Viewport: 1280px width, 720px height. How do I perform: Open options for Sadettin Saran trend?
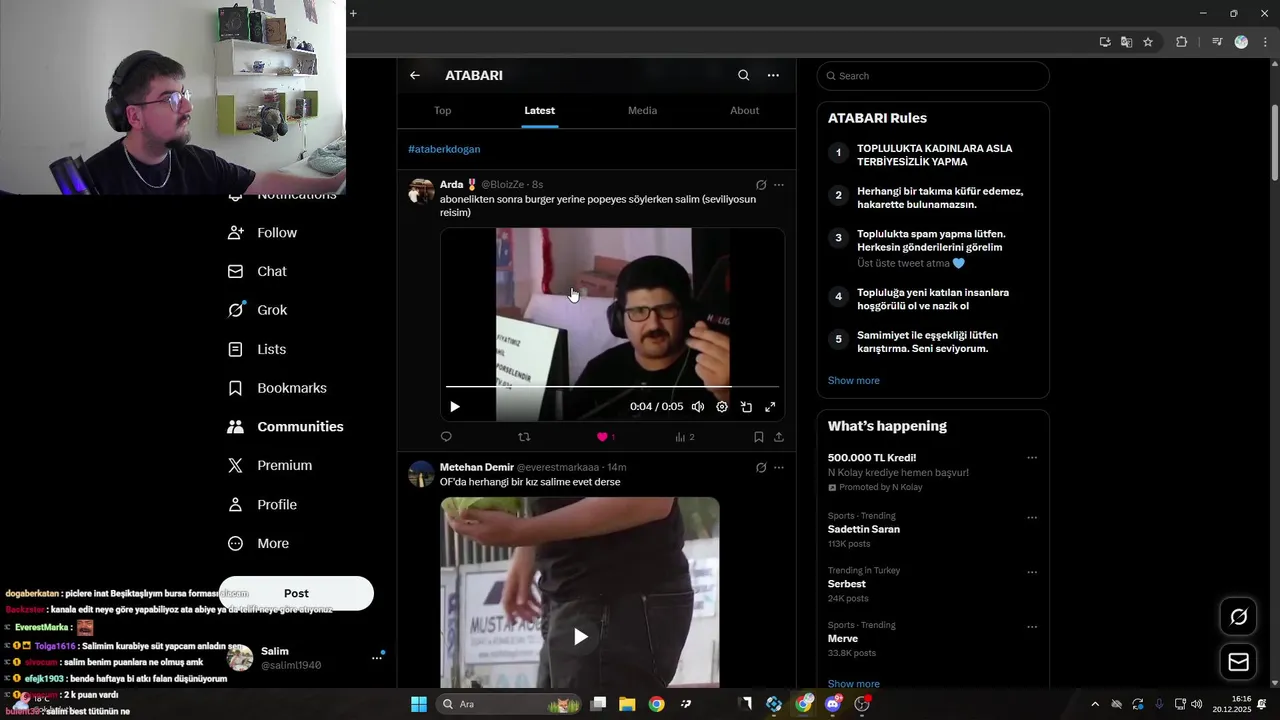coord(1032,518)
